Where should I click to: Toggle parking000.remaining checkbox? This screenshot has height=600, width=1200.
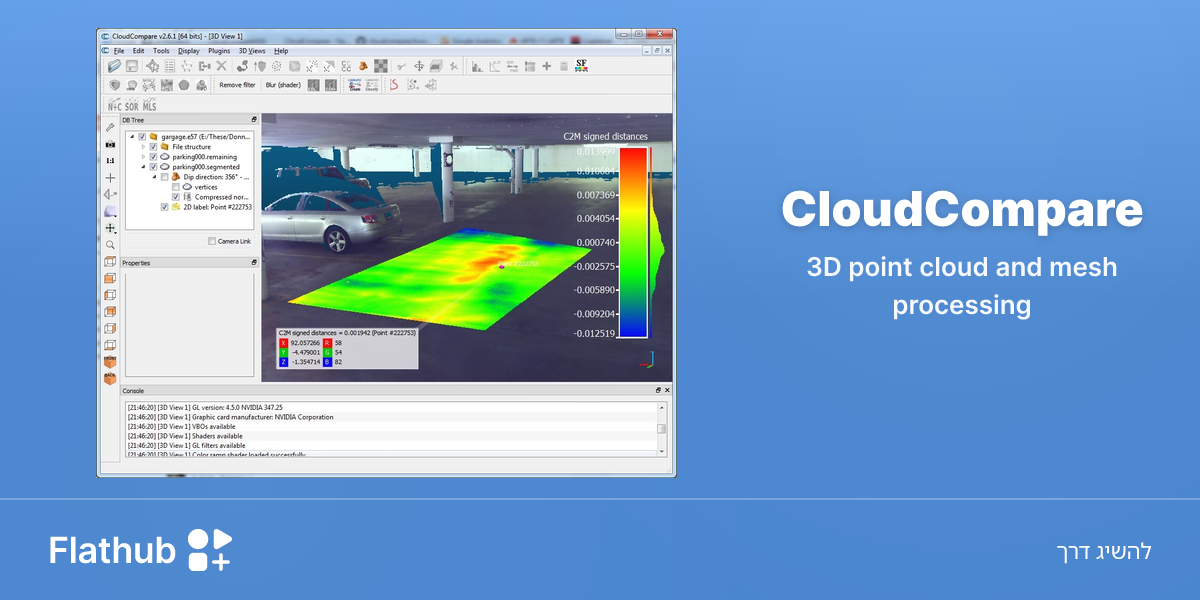point(153,157)
